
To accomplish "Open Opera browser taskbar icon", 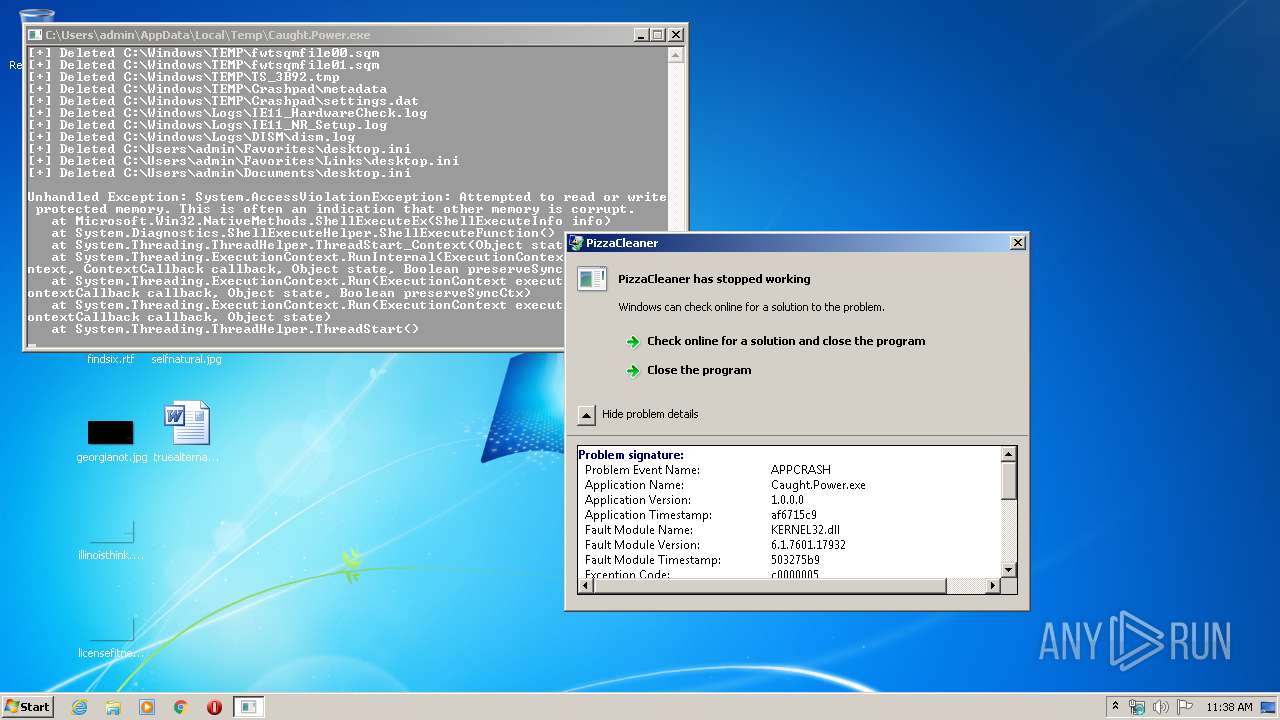I will [x=214, y=707].
